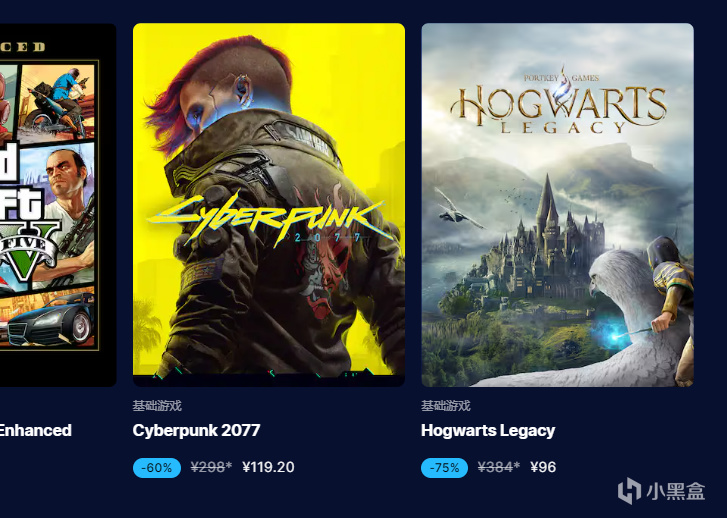
Task: Click the ¥96 sale price
Action: [543, 467]
